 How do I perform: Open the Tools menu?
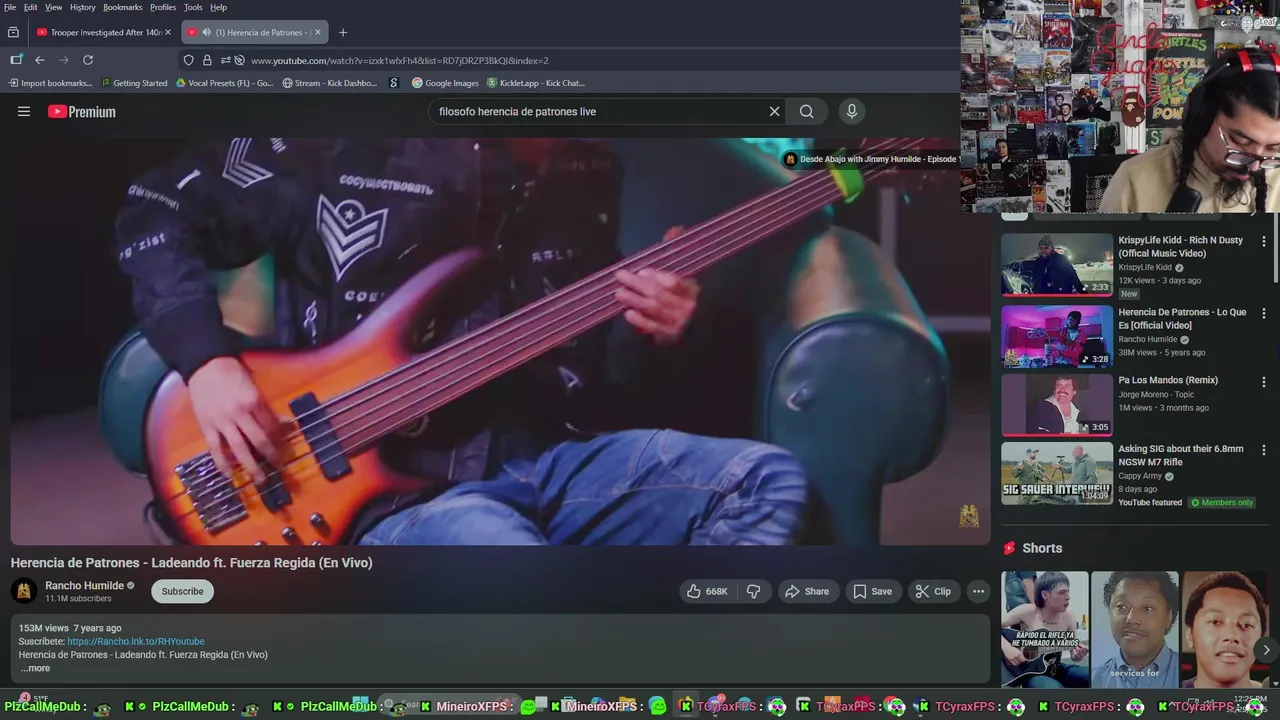(193, 7)
